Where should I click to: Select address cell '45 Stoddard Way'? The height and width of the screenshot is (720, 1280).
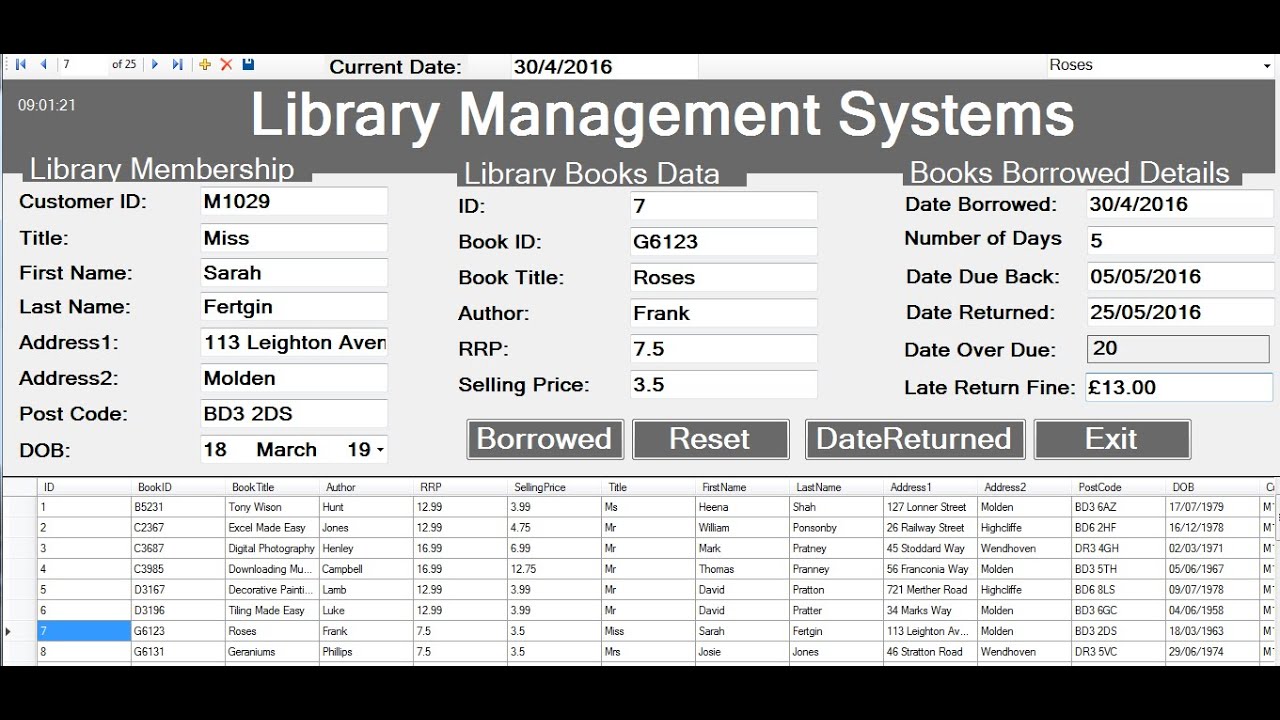click(x=930, y=548)
